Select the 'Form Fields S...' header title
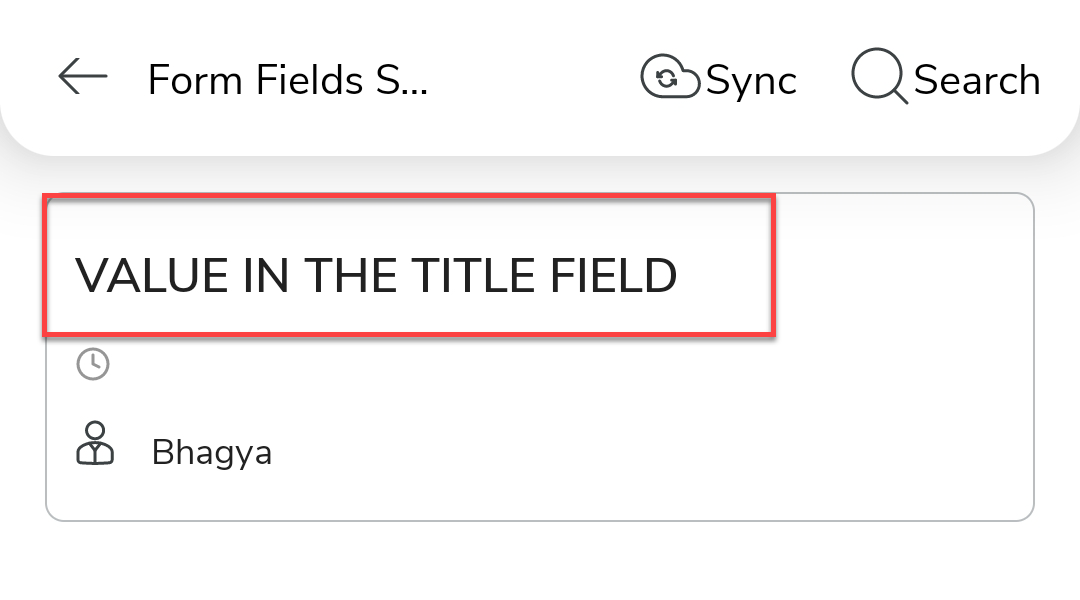1080x600 pixels. 288,80
